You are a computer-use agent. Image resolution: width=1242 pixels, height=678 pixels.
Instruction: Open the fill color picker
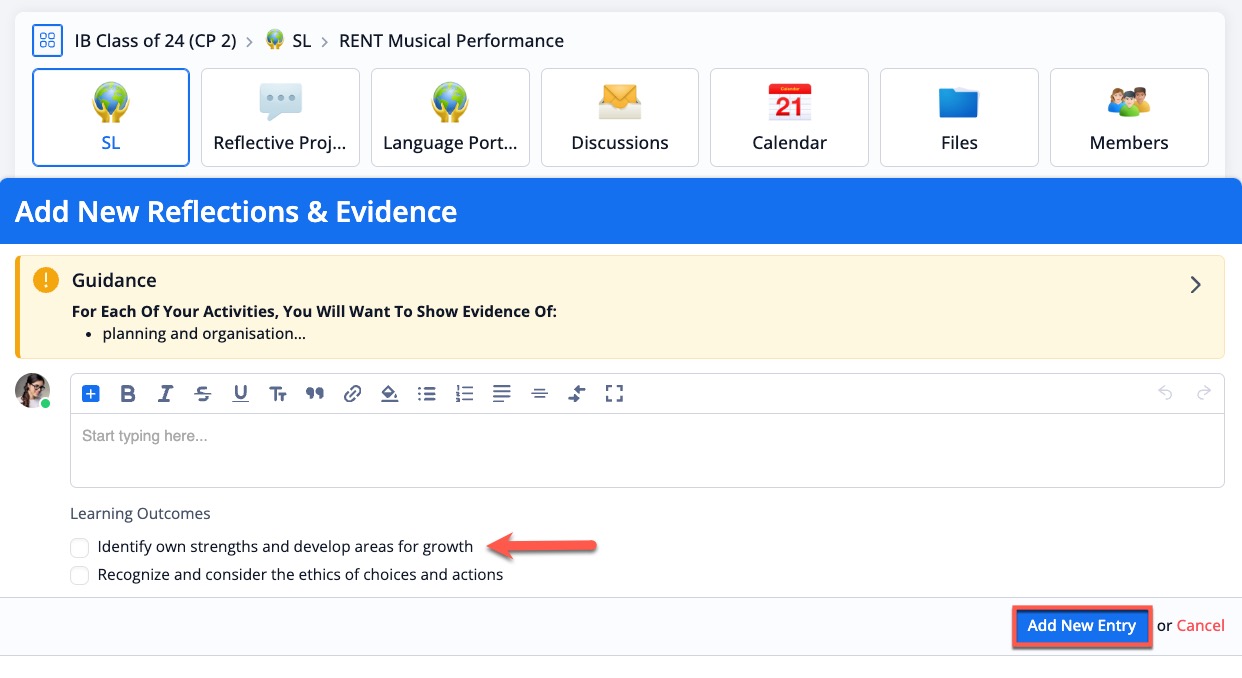tap(389, 394)
